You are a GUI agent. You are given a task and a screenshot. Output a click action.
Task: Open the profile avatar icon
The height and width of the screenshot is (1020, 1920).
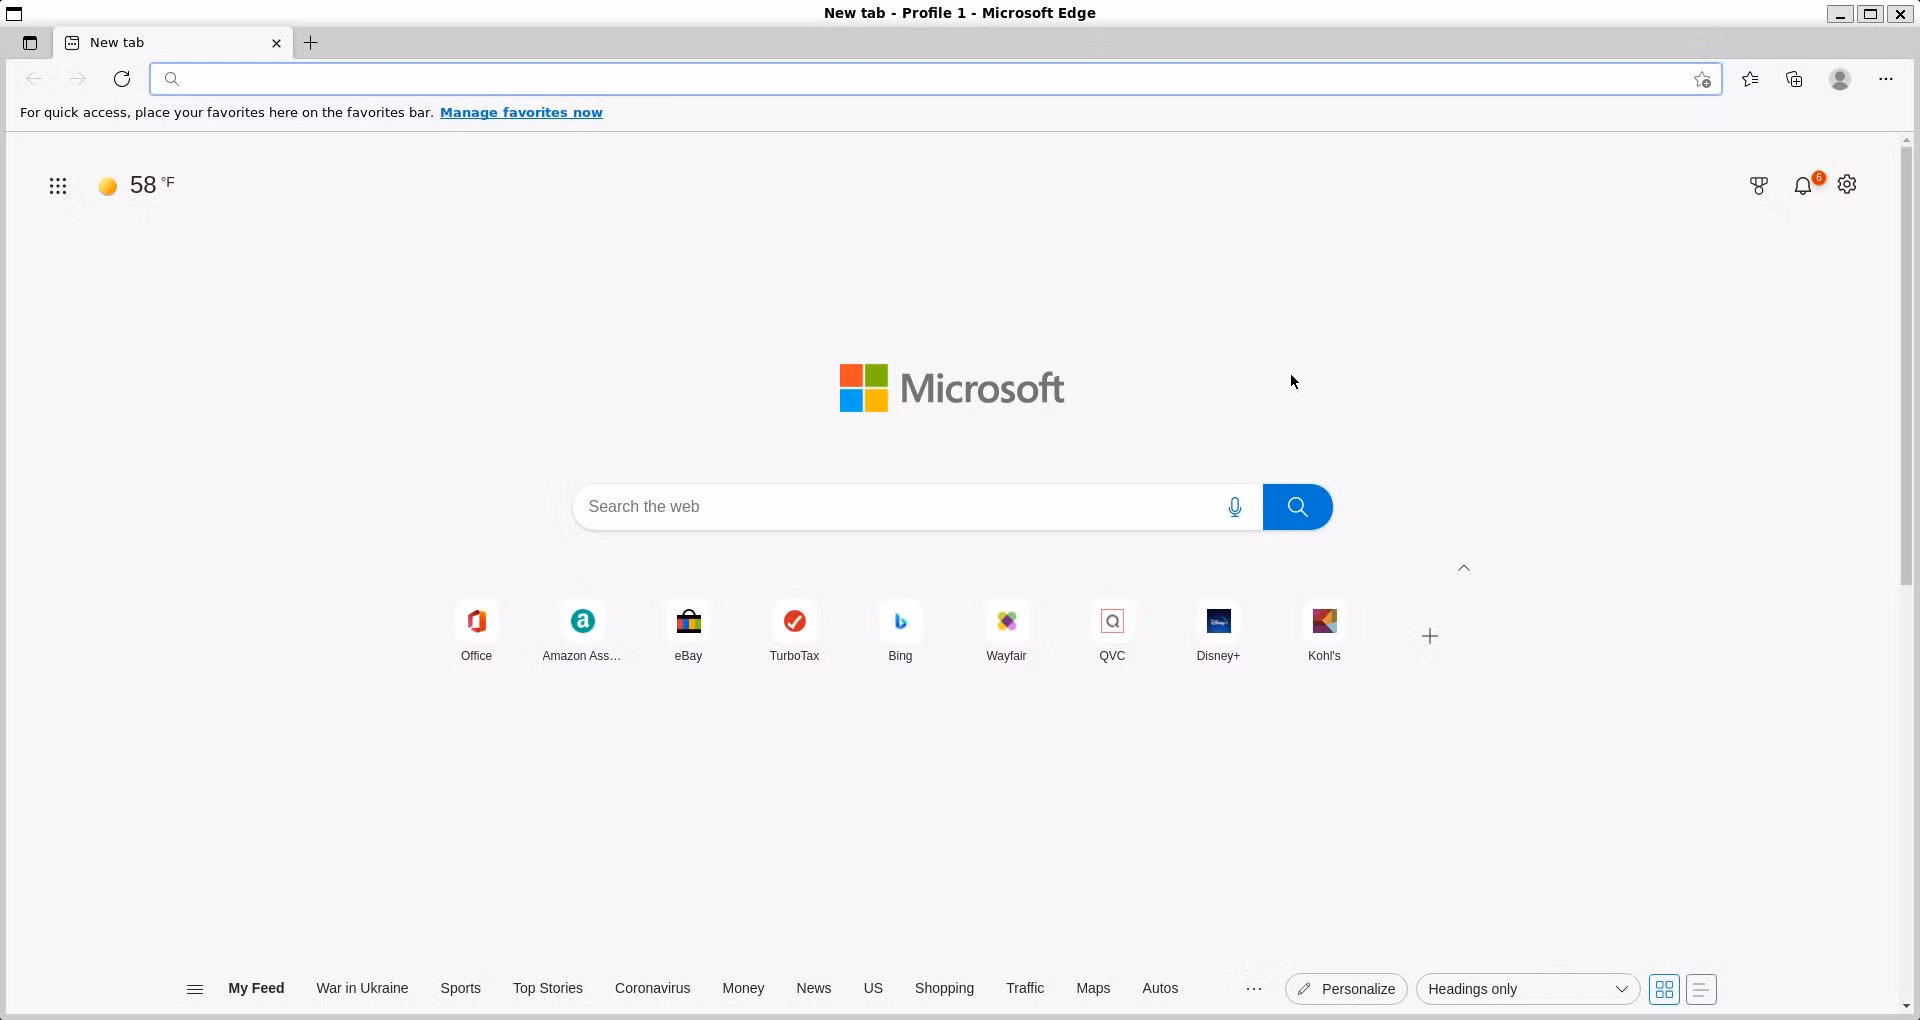(x=1840, y=79)
